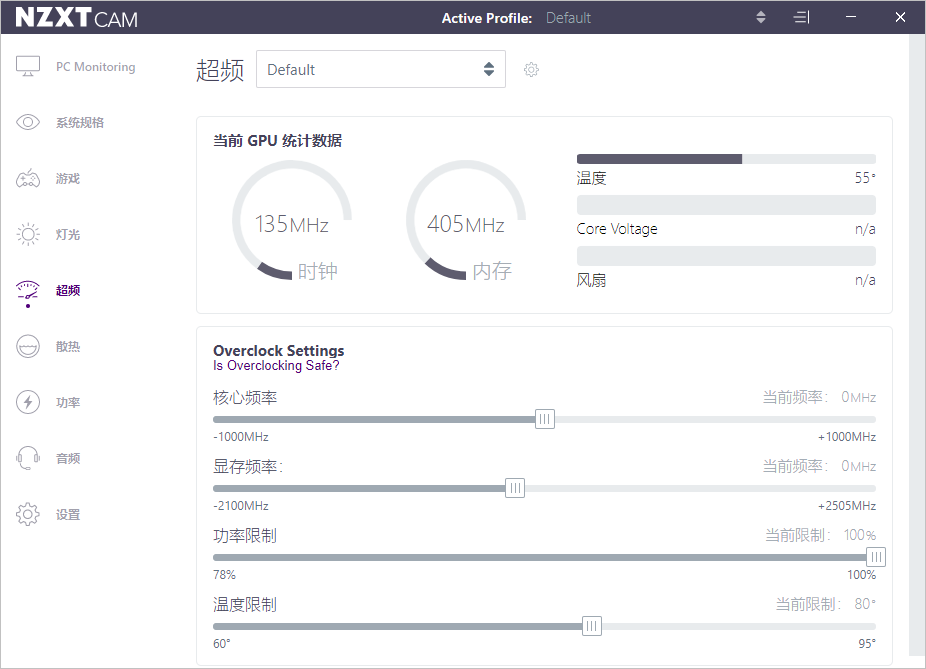926x669 pixels.
Task: Expand the Default overclock profile dropdown
Action: point(380,70)
